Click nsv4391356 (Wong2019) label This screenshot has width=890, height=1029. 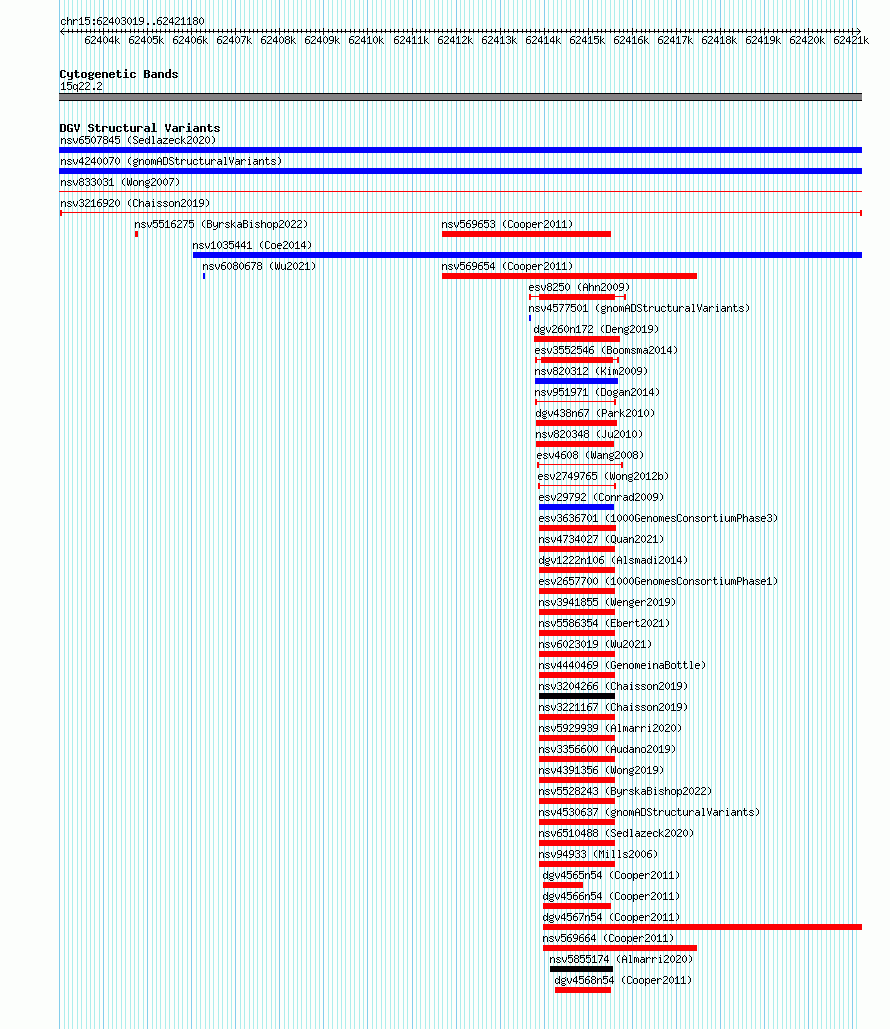pyautogui.click(x=601, y=770)
